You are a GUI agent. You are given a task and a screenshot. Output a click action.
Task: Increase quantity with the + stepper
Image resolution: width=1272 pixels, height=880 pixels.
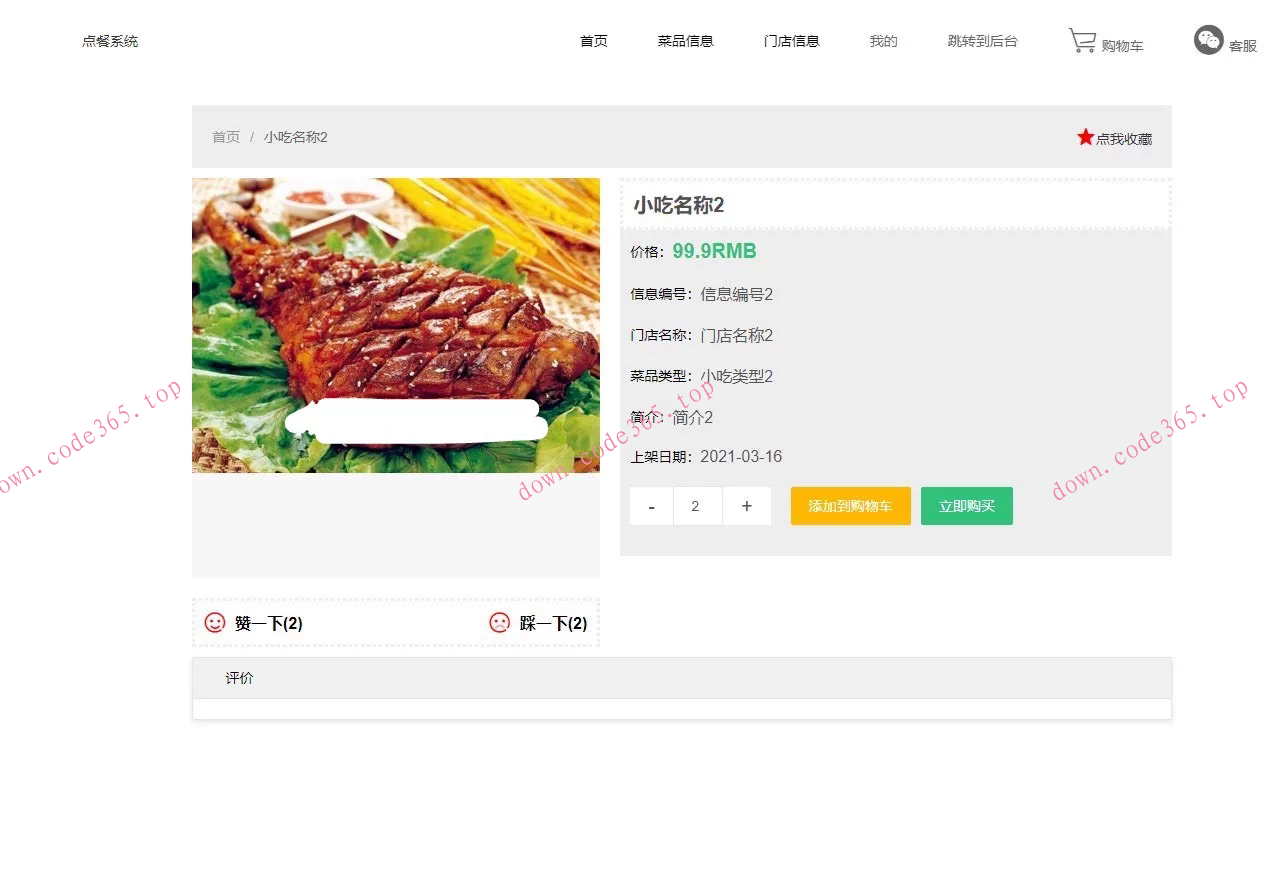747,506
